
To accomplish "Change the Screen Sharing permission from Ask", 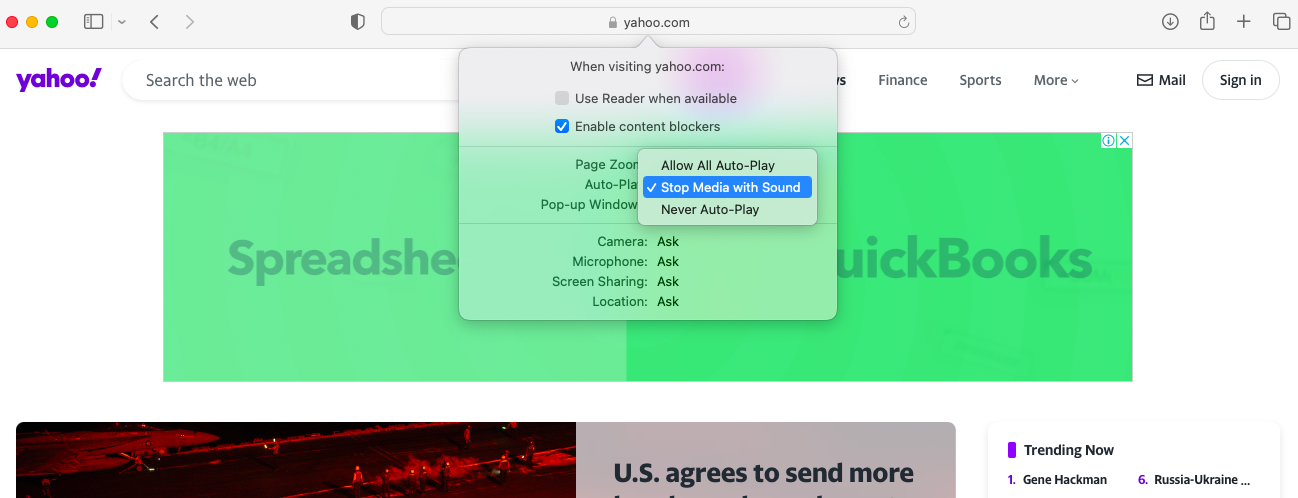I will [x=668, y=281].
